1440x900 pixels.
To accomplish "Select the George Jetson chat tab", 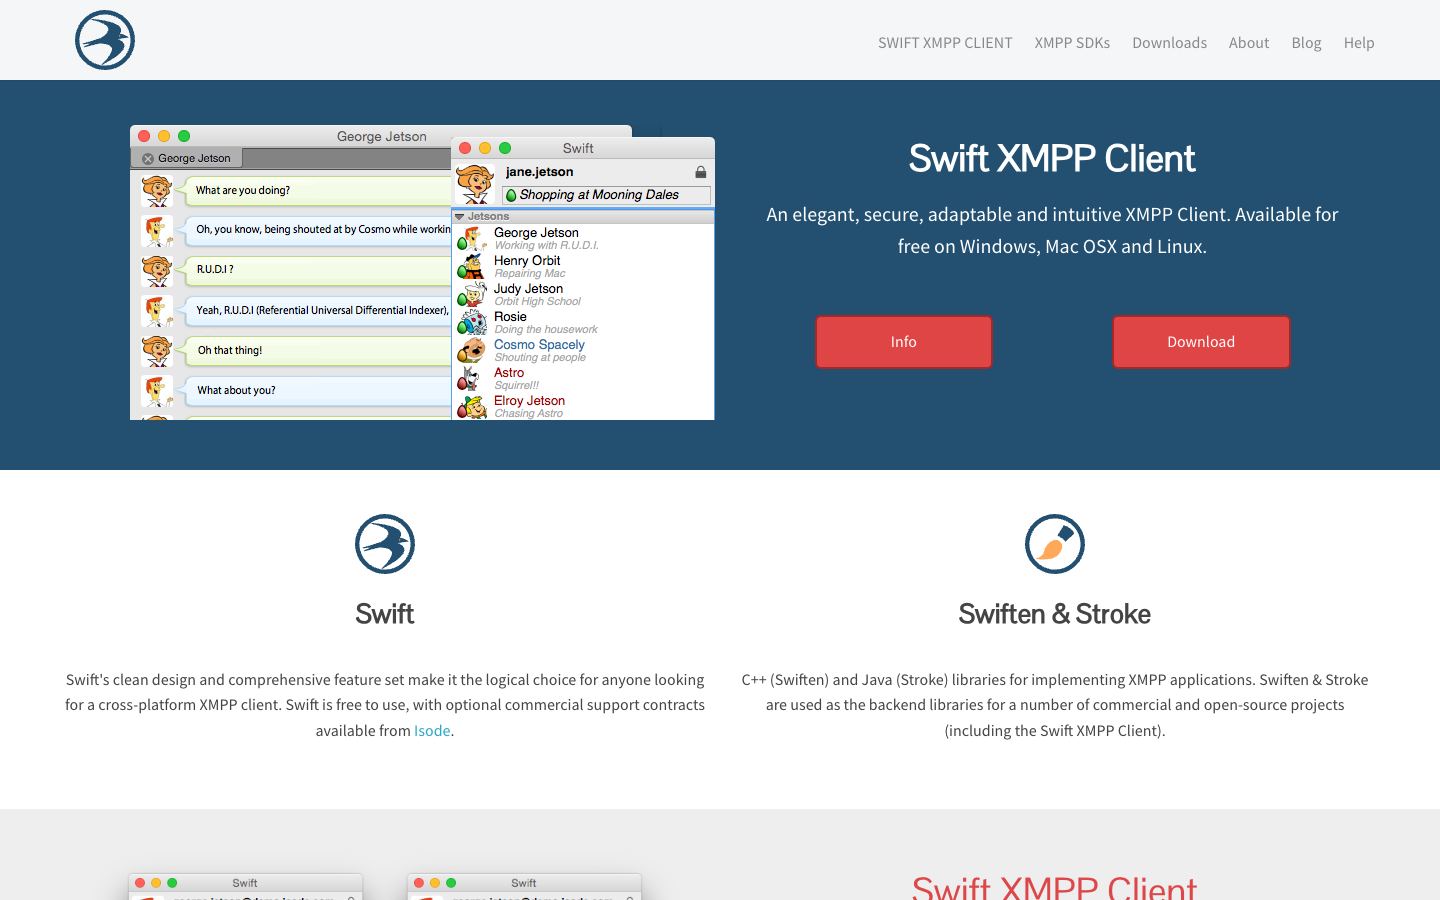I will (x=187, y=158).
